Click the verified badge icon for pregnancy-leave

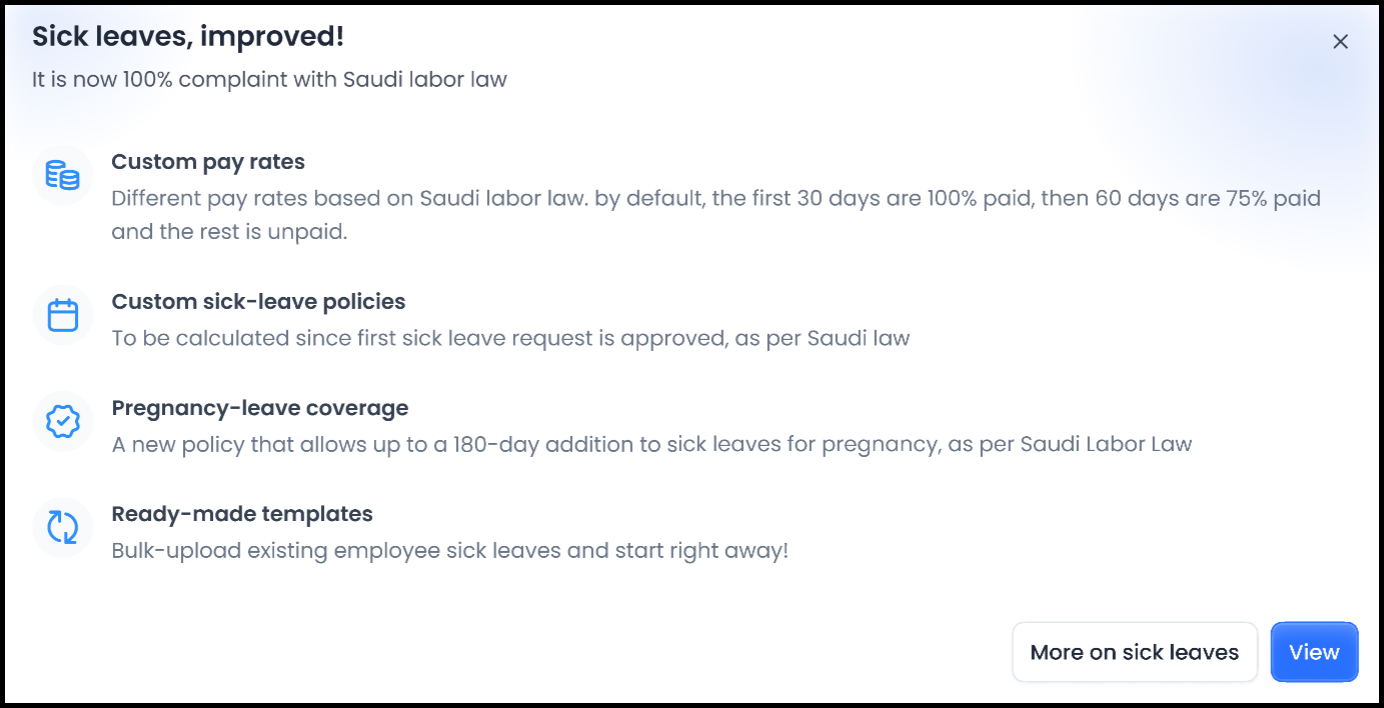62,422
